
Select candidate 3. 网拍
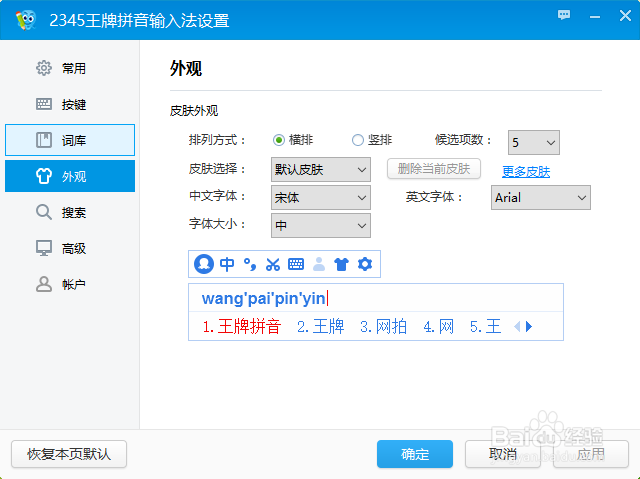[x=383, y=326]
